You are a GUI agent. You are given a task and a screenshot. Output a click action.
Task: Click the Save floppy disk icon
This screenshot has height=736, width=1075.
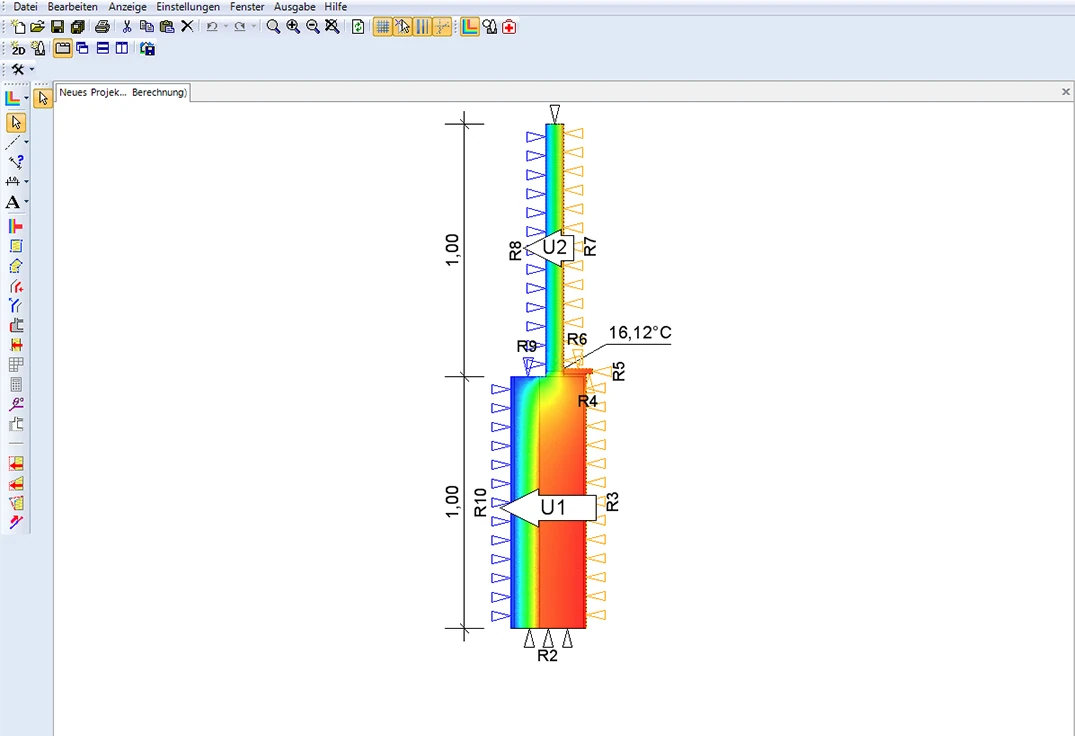[x=57, y=27]
